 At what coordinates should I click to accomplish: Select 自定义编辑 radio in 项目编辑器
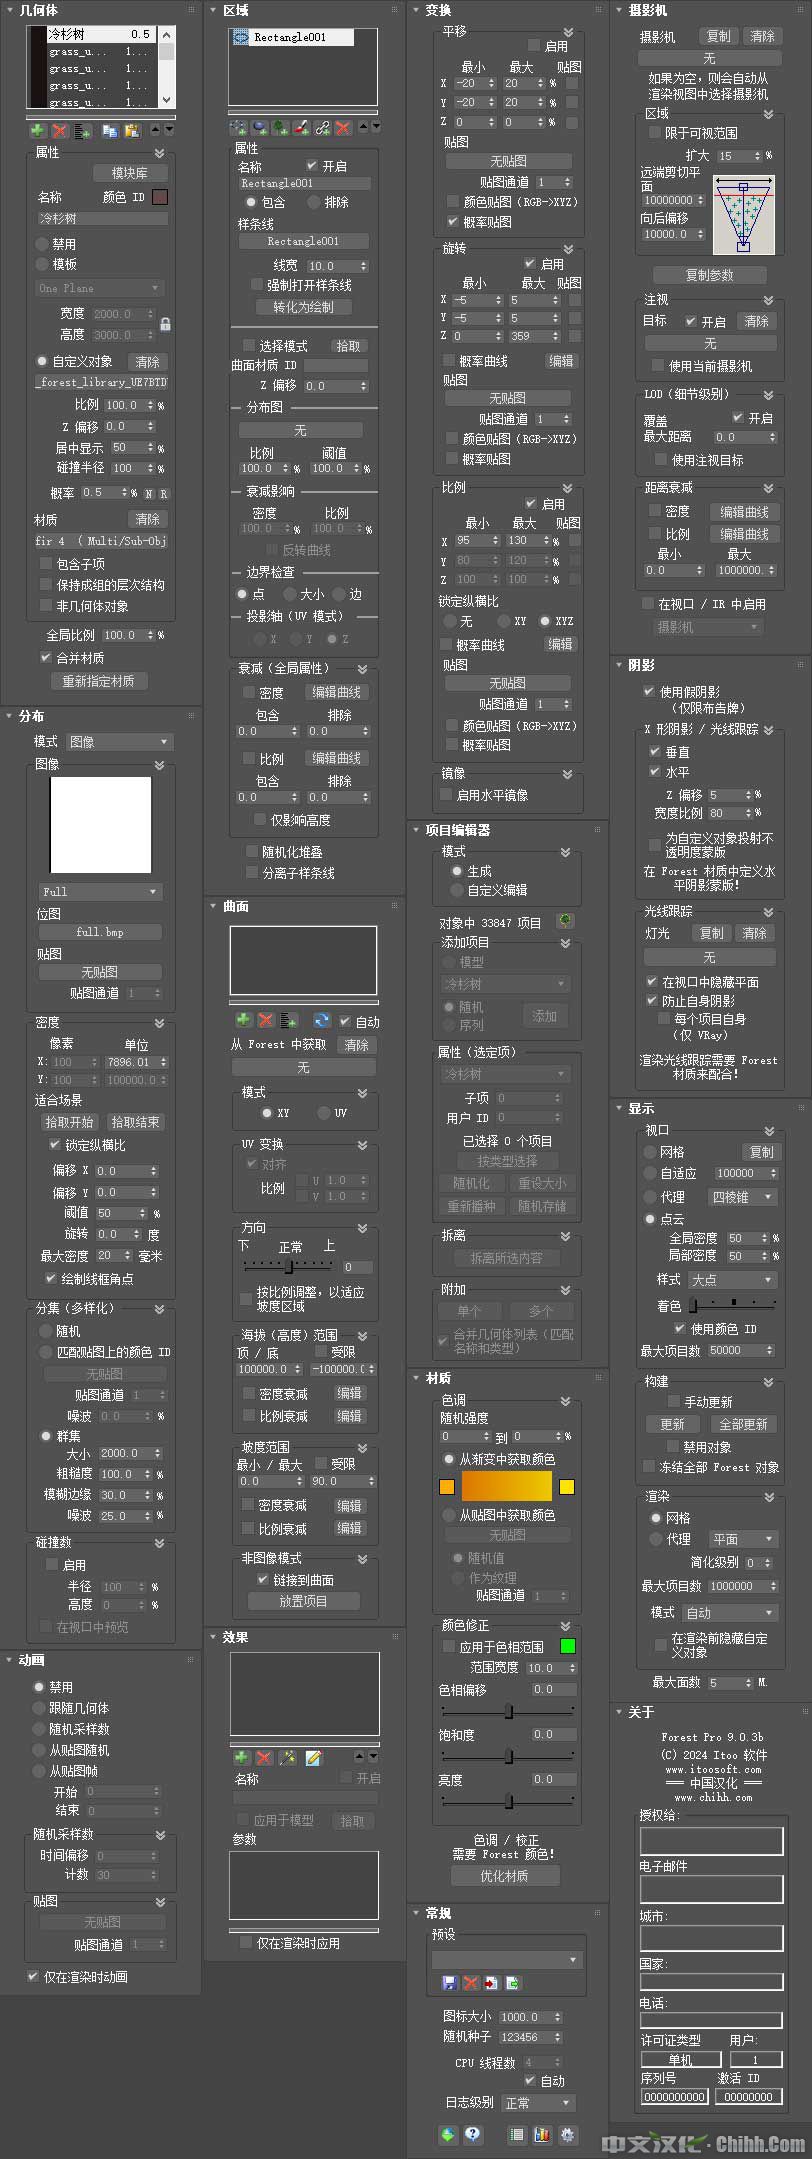pyautogui.click(x=456, y=889)
